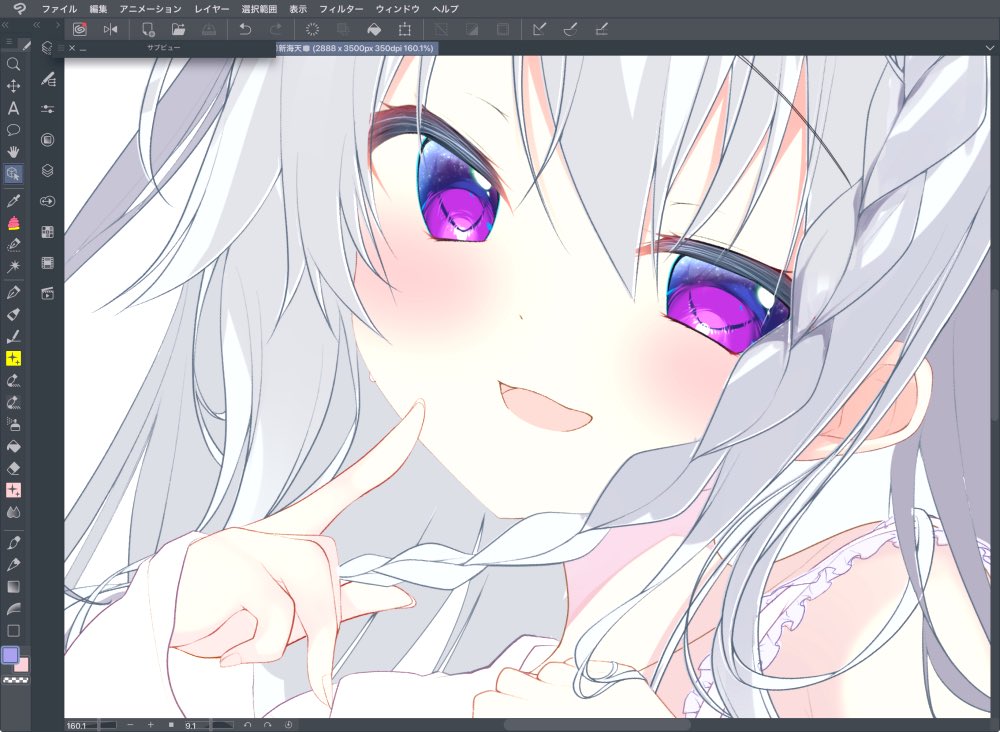
Task: Select the Text tool (A)
Action: [13, 108]
